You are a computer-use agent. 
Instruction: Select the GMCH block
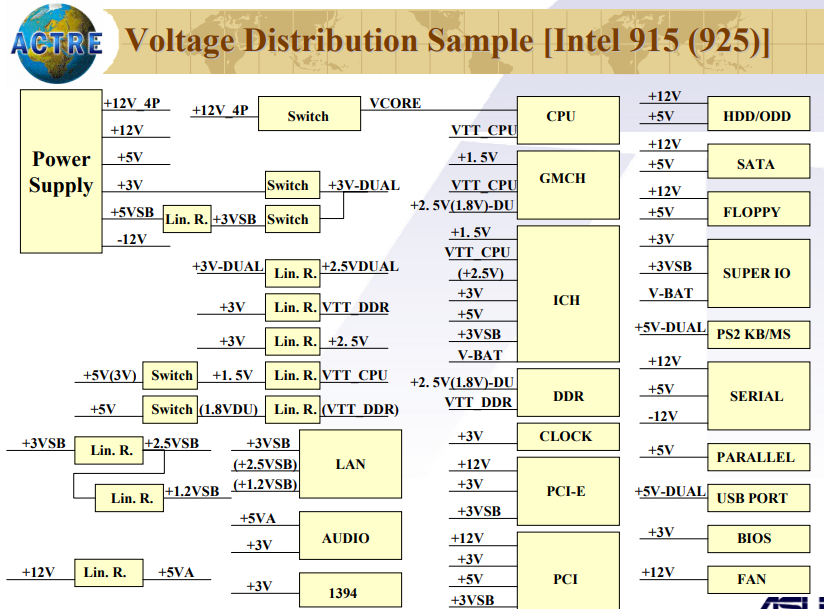point(568,185)
